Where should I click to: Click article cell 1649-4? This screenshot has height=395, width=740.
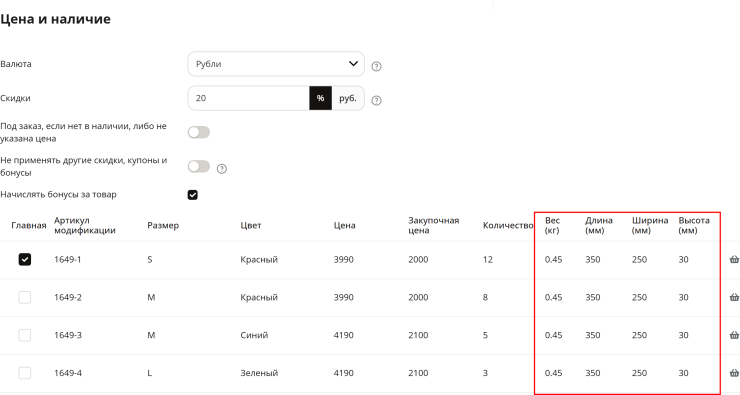[68, 373]
